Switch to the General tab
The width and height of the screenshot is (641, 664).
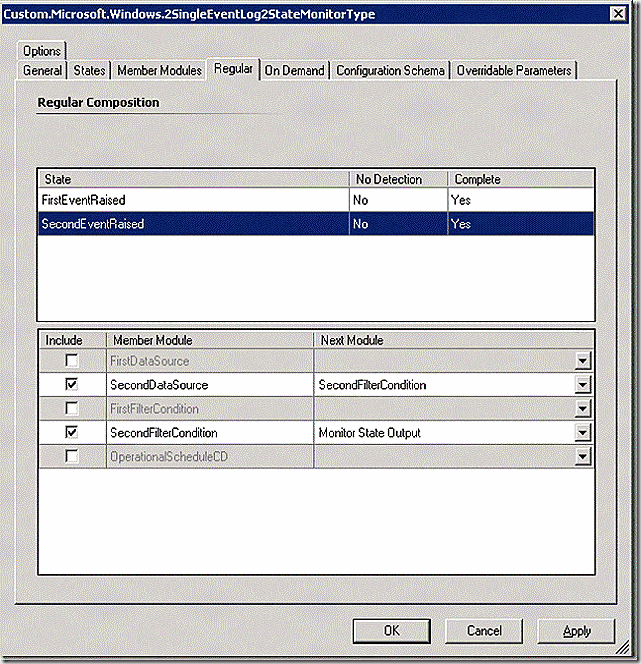coord(42,70)
